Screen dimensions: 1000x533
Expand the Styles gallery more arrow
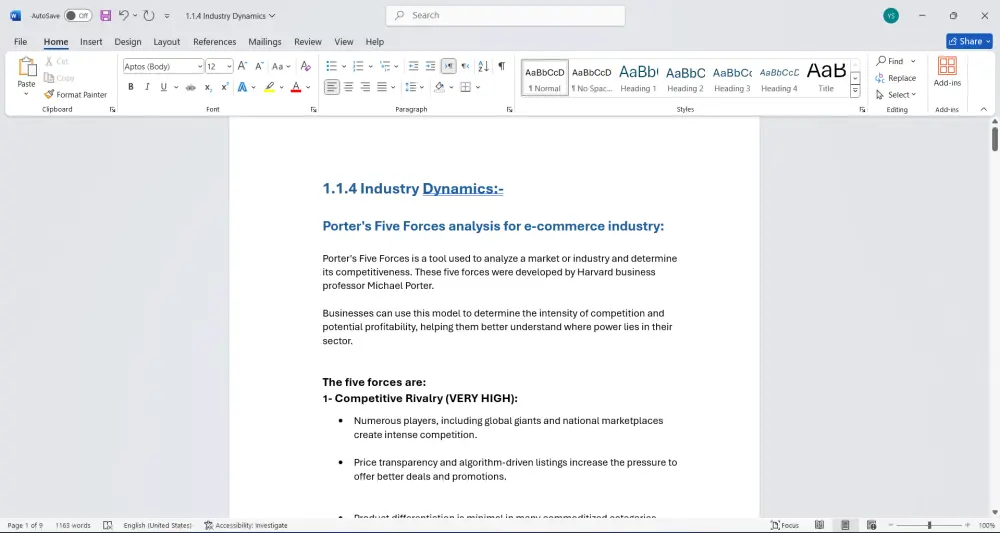click(855, 91)
